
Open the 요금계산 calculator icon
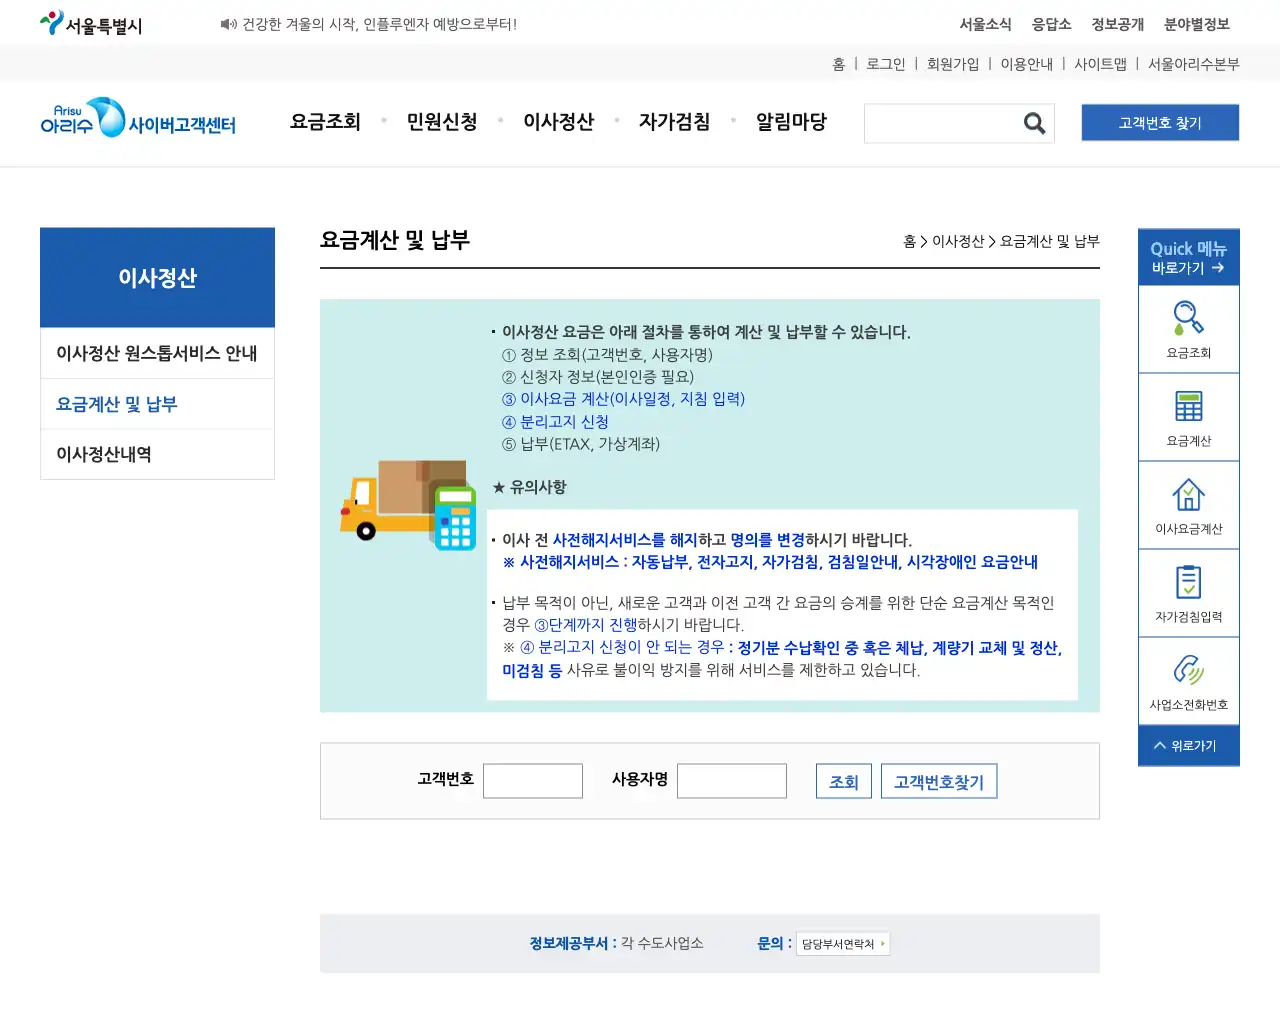click(1188, 406)
